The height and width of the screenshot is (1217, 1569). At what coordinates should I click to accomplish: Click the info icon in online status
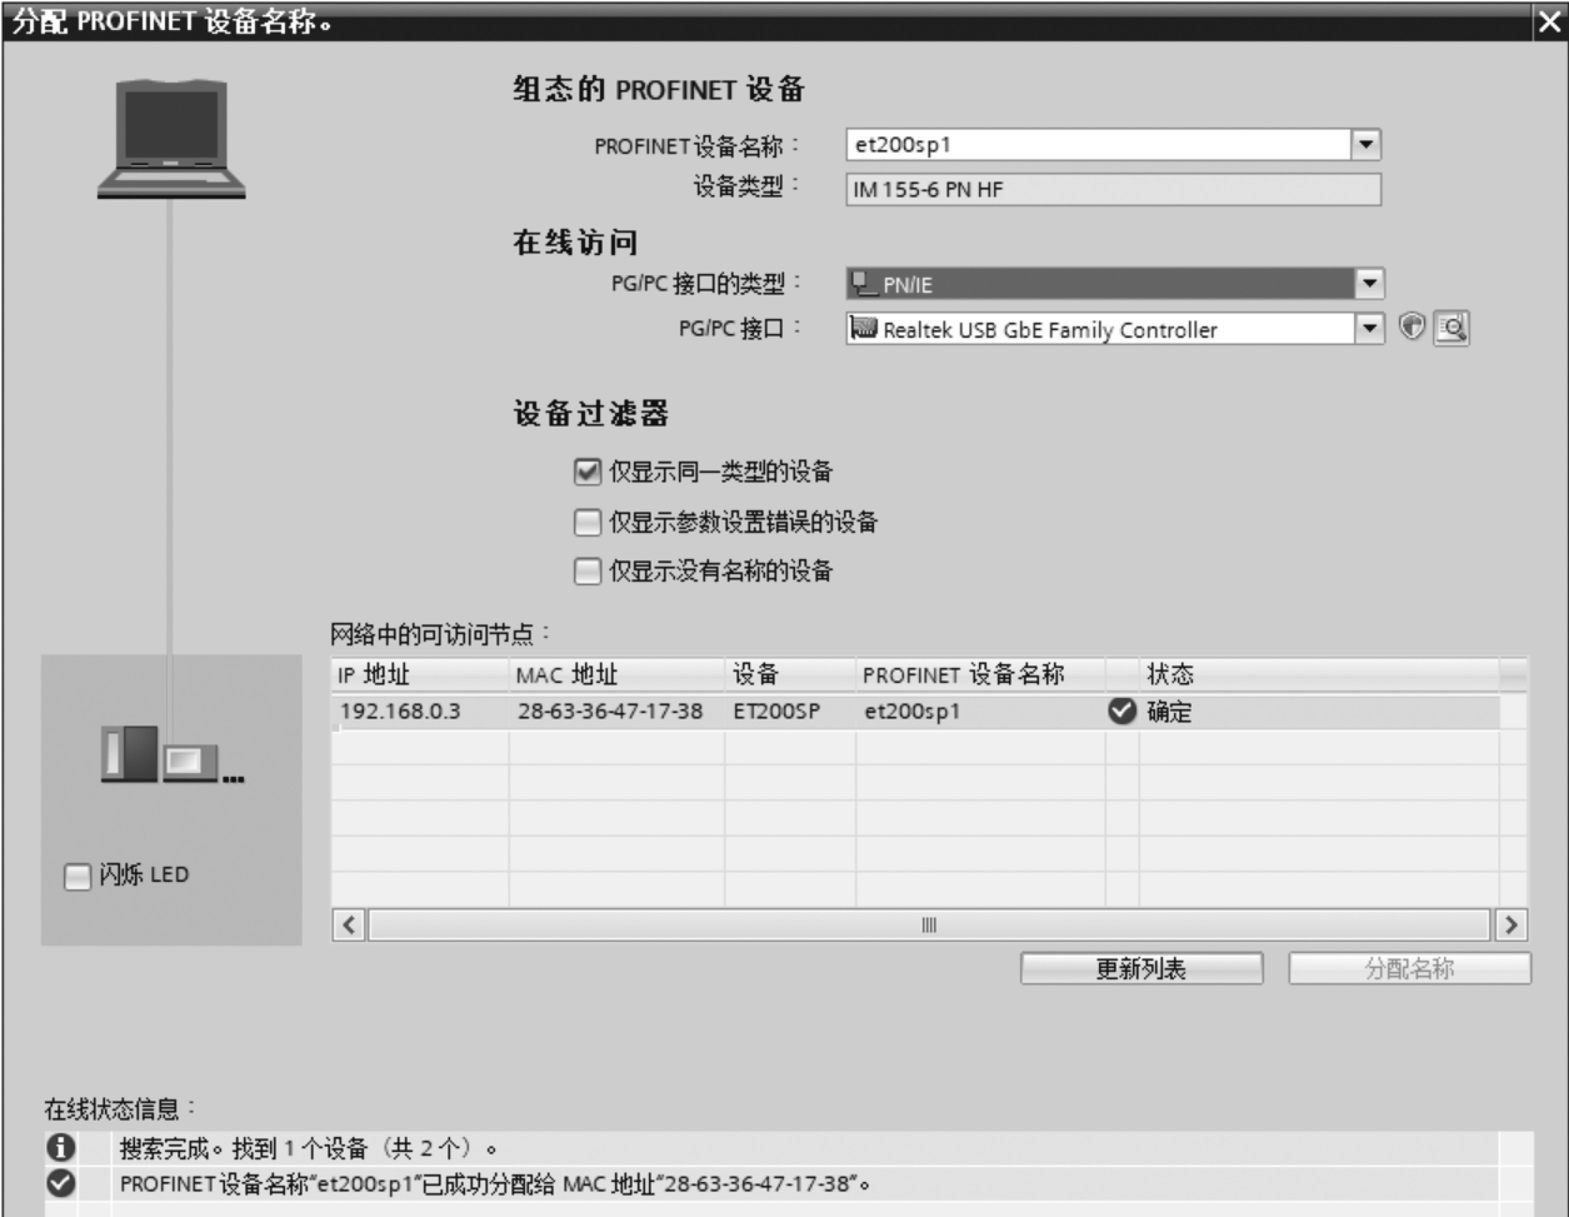(x=61, y=1147)
